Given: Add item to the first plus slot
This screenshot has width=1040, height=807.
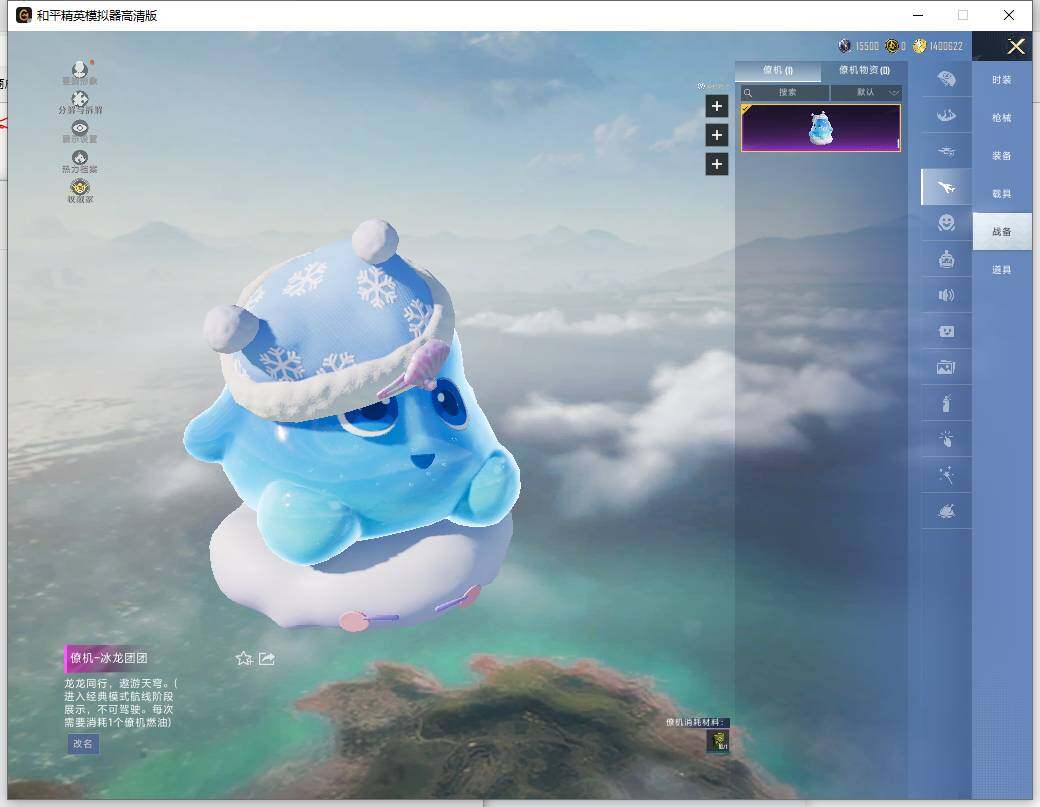Looking at the screenshot, I should [x=716, y=106].
